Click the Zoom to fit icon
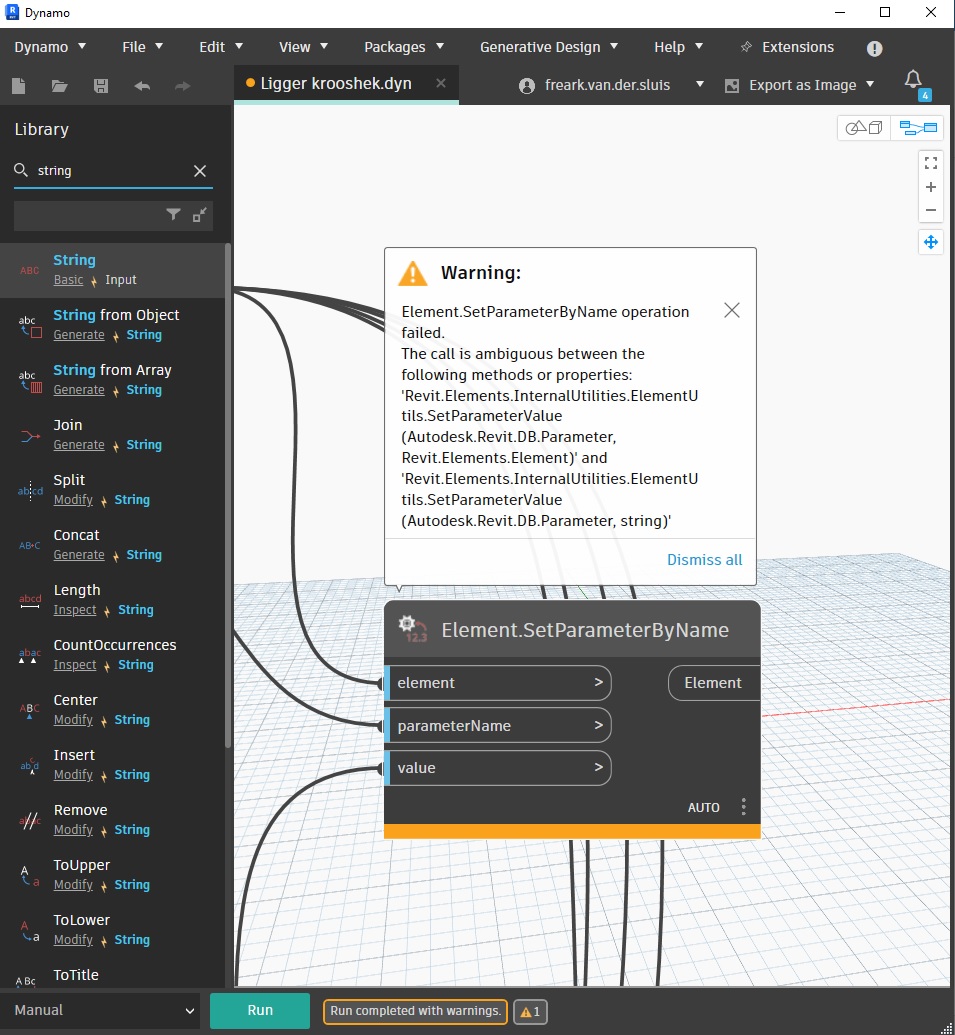 [x=930, y=163]
